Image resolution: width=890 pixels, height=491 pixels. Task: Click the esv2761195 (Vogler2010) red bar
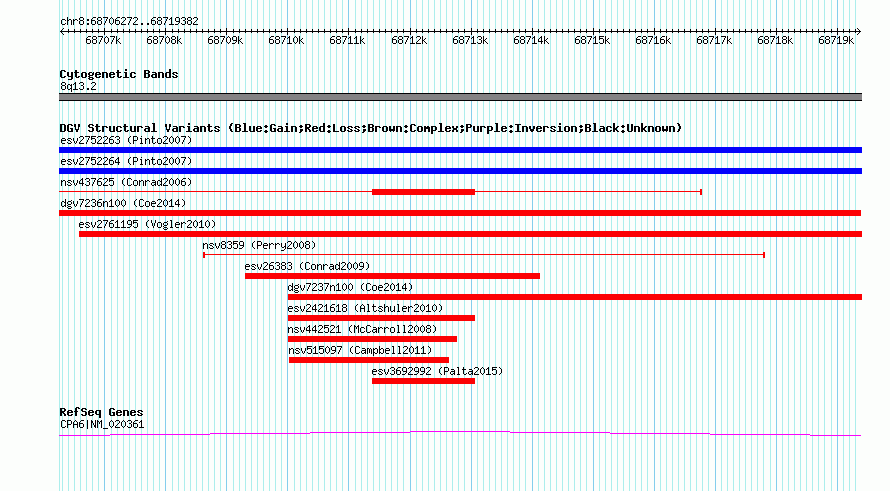point(471,234)
